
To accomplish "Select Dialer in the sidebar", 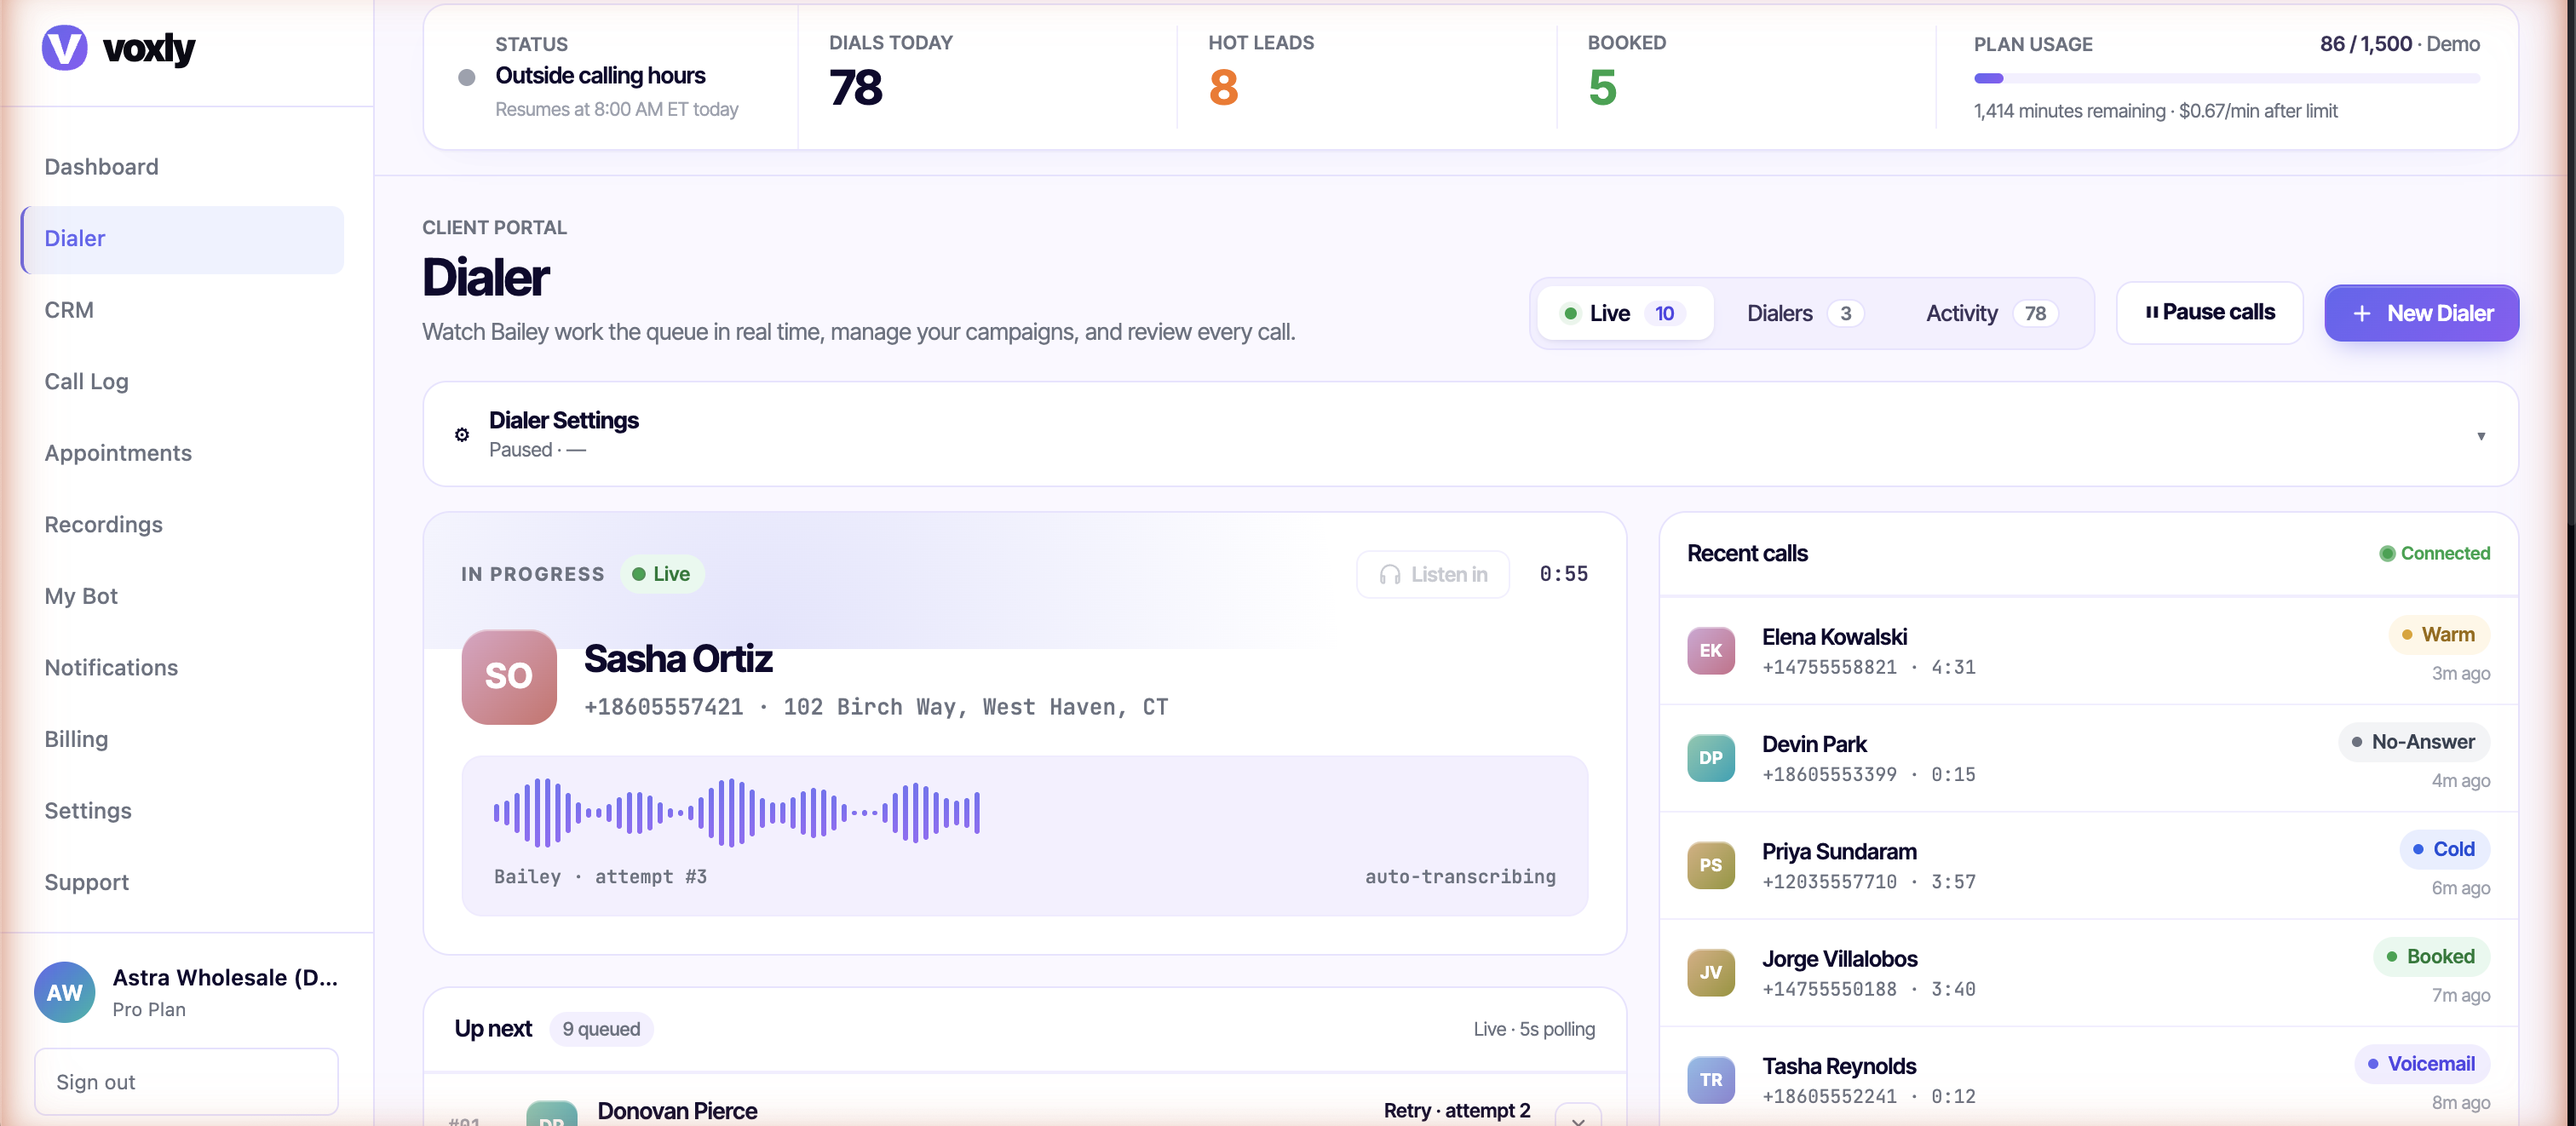I will [x=182, y=239].
